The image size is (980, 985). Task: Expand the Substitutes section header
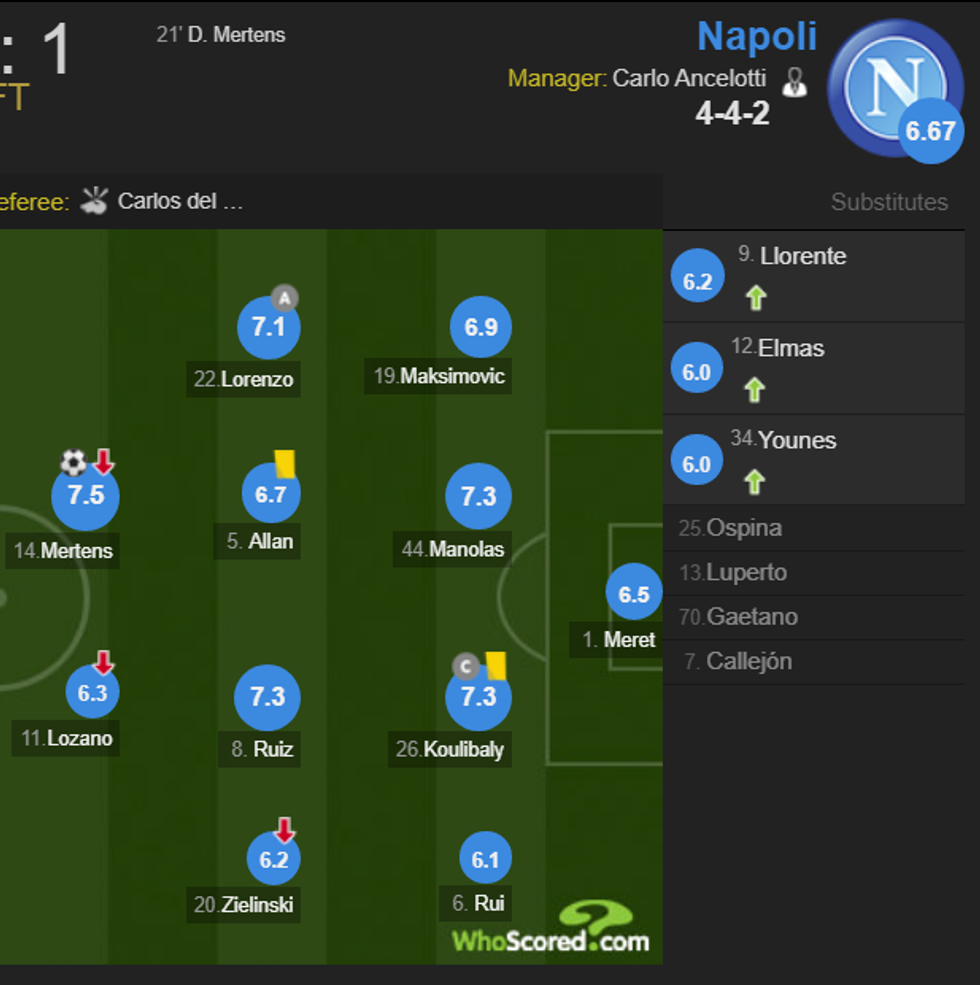pyautogui.click(x=889, y=202)
